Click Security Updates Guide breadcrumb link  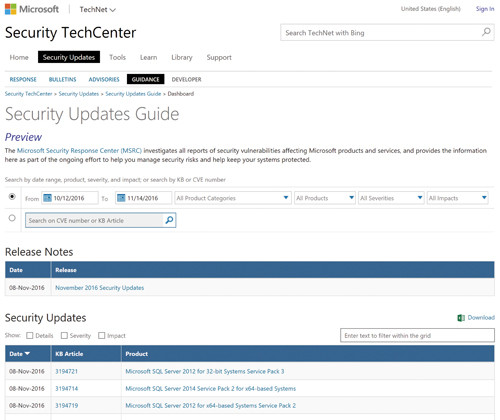pos(133,94)
